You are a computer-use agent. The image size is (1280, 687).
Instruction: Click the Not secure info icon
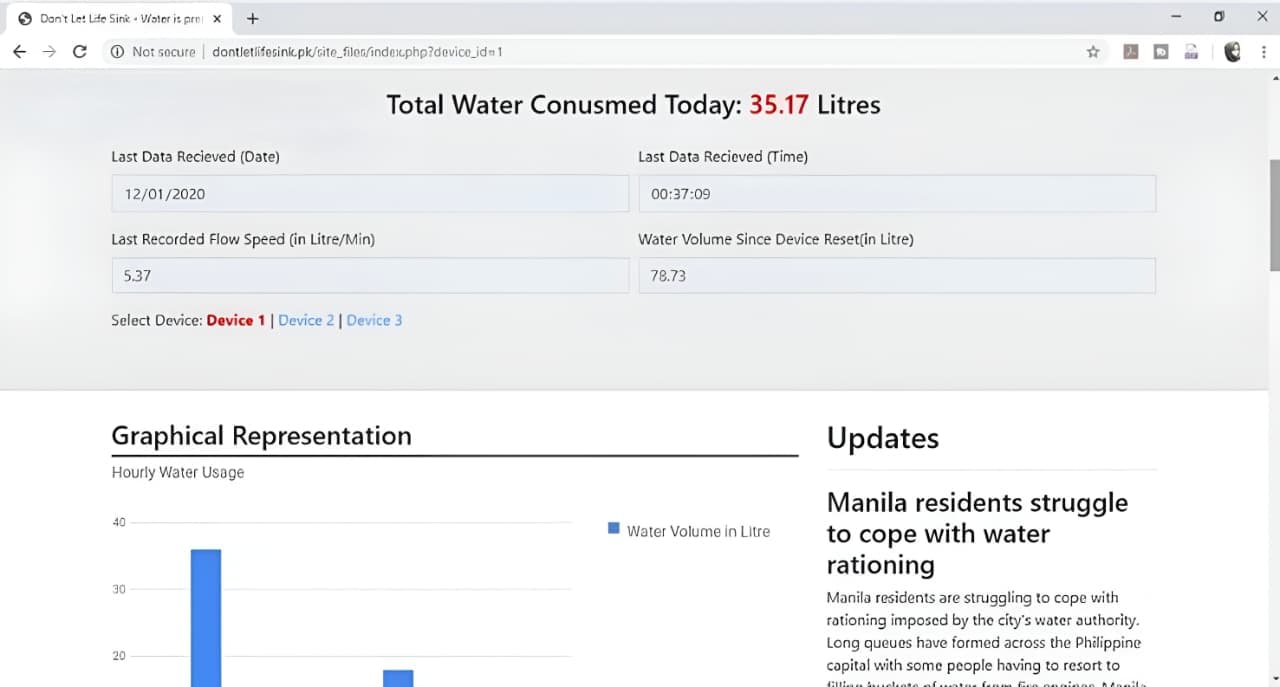pyautogui.click(x=119, y=51)
